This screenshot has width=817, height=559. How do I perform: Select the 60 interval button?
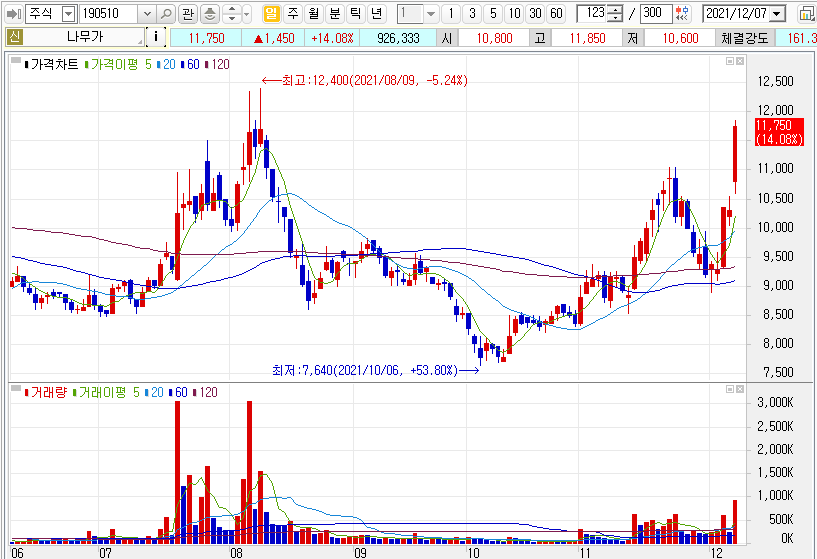click(556, 14)
